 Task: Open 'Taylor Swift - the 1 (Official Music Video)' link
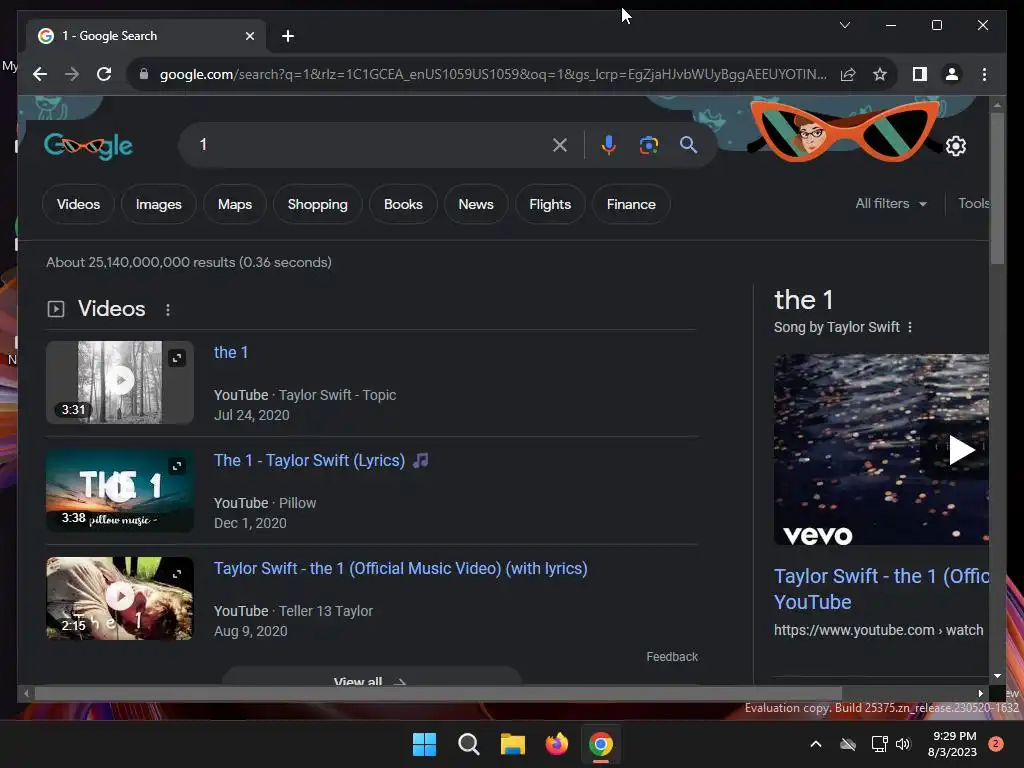click(400, 569)
